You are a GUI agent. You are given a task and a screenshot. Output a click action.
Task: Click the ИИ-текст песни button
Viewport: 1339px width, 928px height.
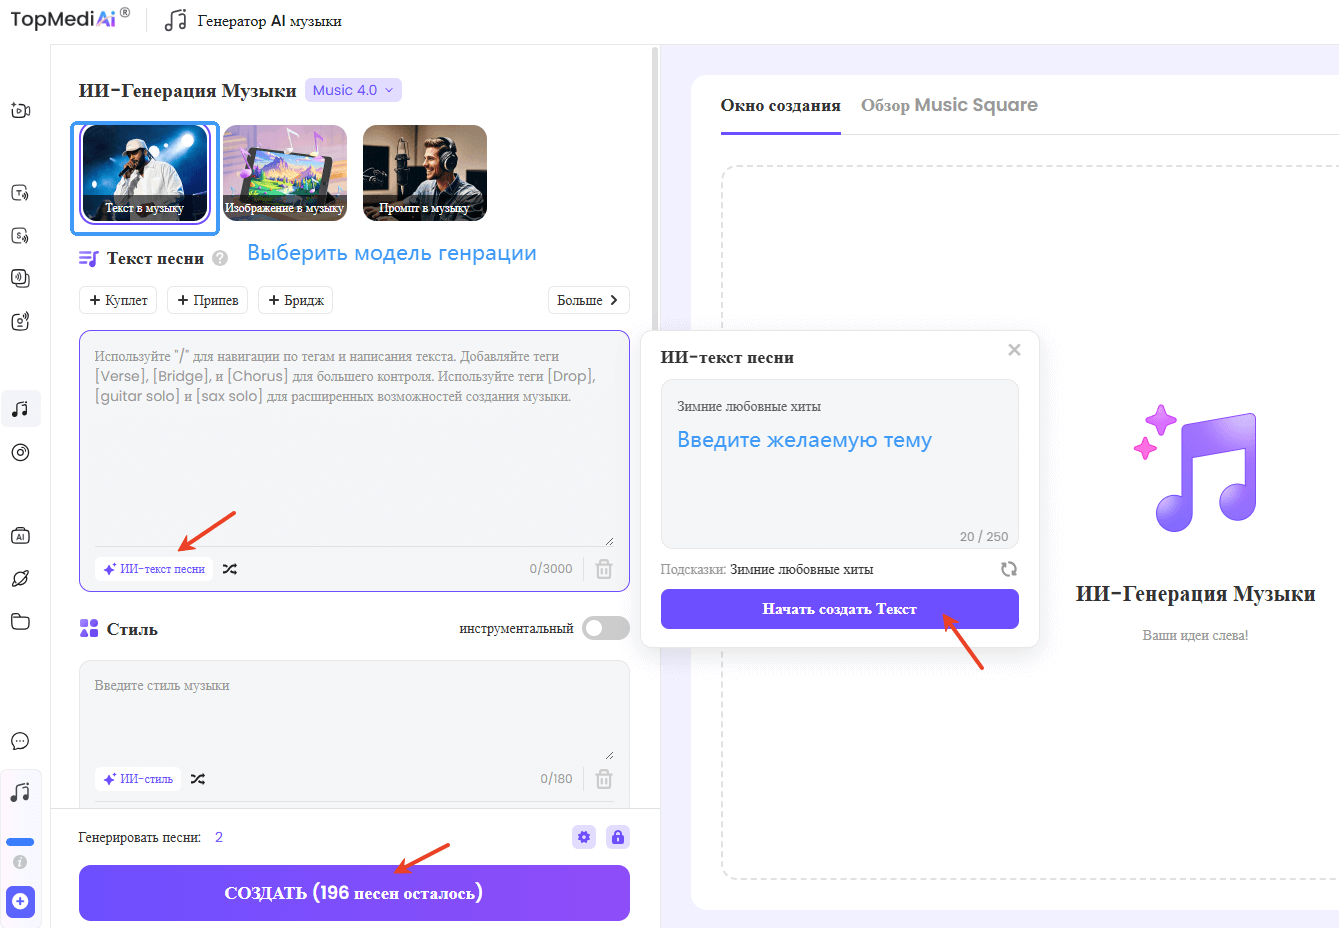coord(154,569)
